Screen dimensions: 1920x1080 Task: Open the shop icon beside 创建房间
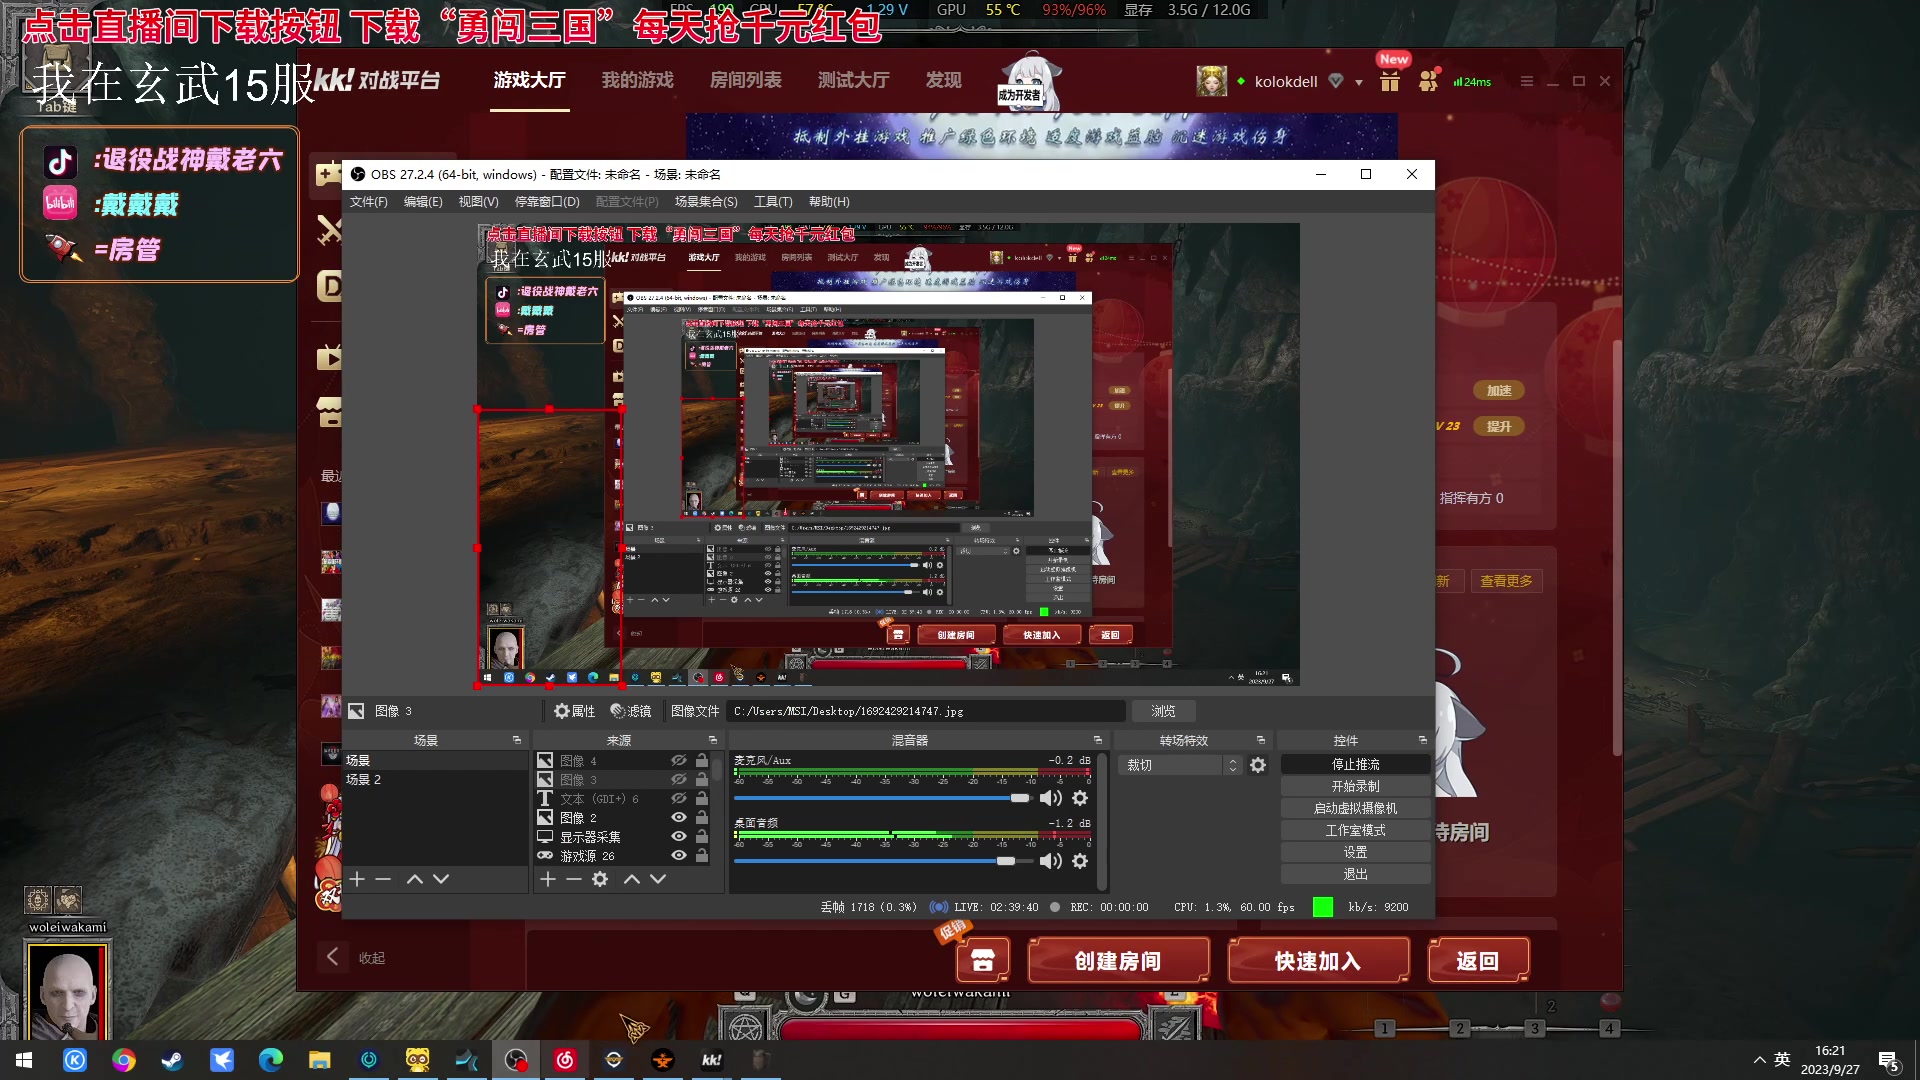click(982, 961)
